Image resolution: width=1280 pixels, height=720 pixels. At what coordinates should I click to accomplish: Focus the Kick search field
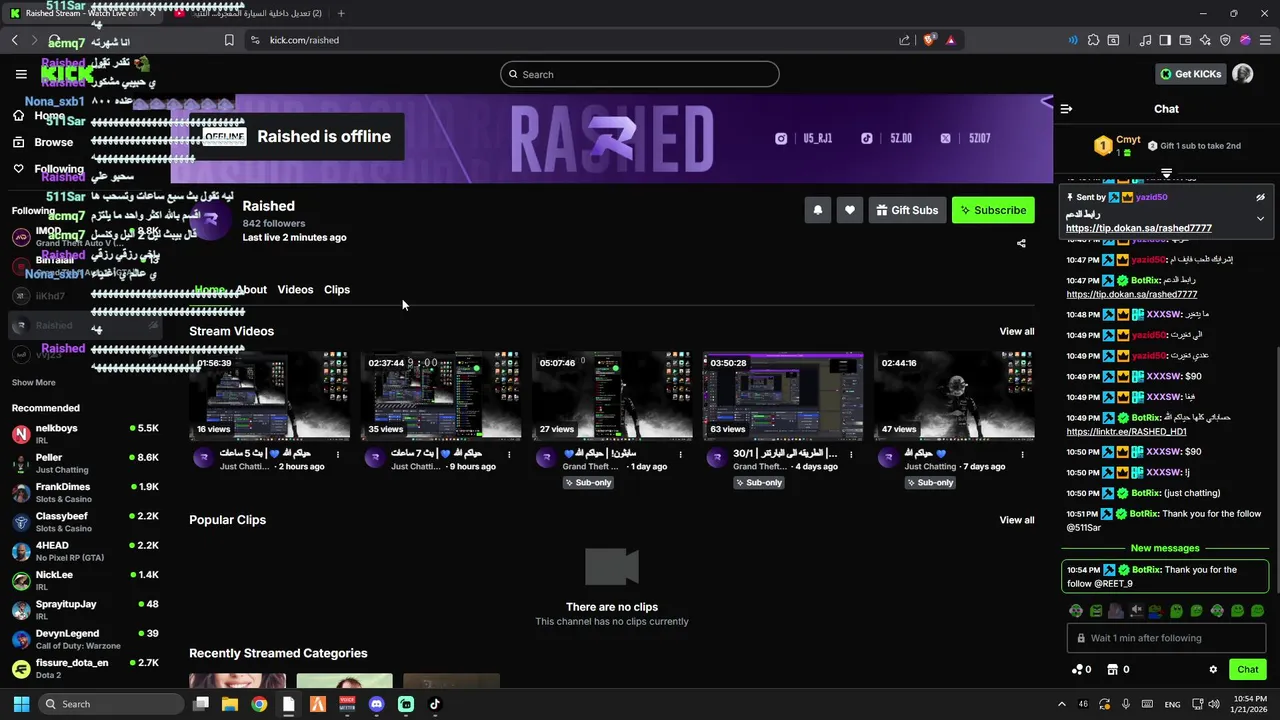640,74
